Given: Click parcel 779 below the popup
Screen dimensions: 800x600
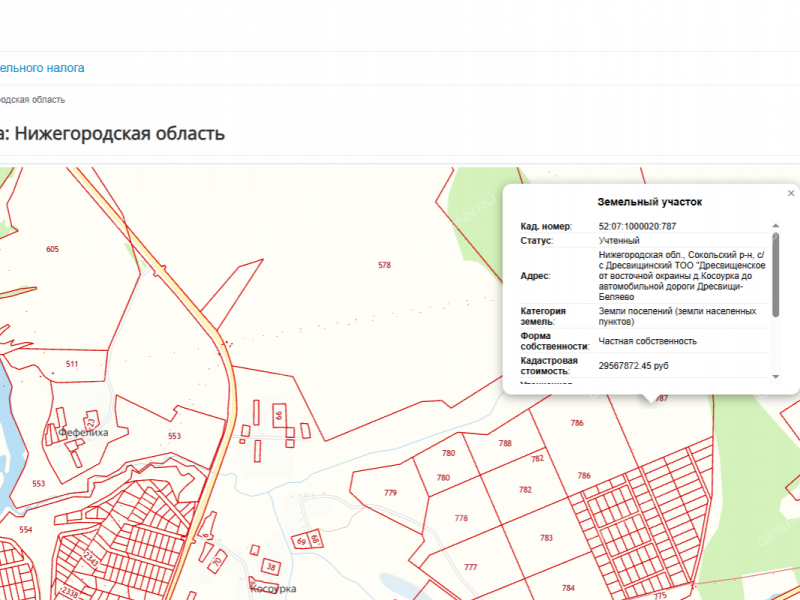Looking at the screenshot, I should pyautogui.click(x=392, y=493).
